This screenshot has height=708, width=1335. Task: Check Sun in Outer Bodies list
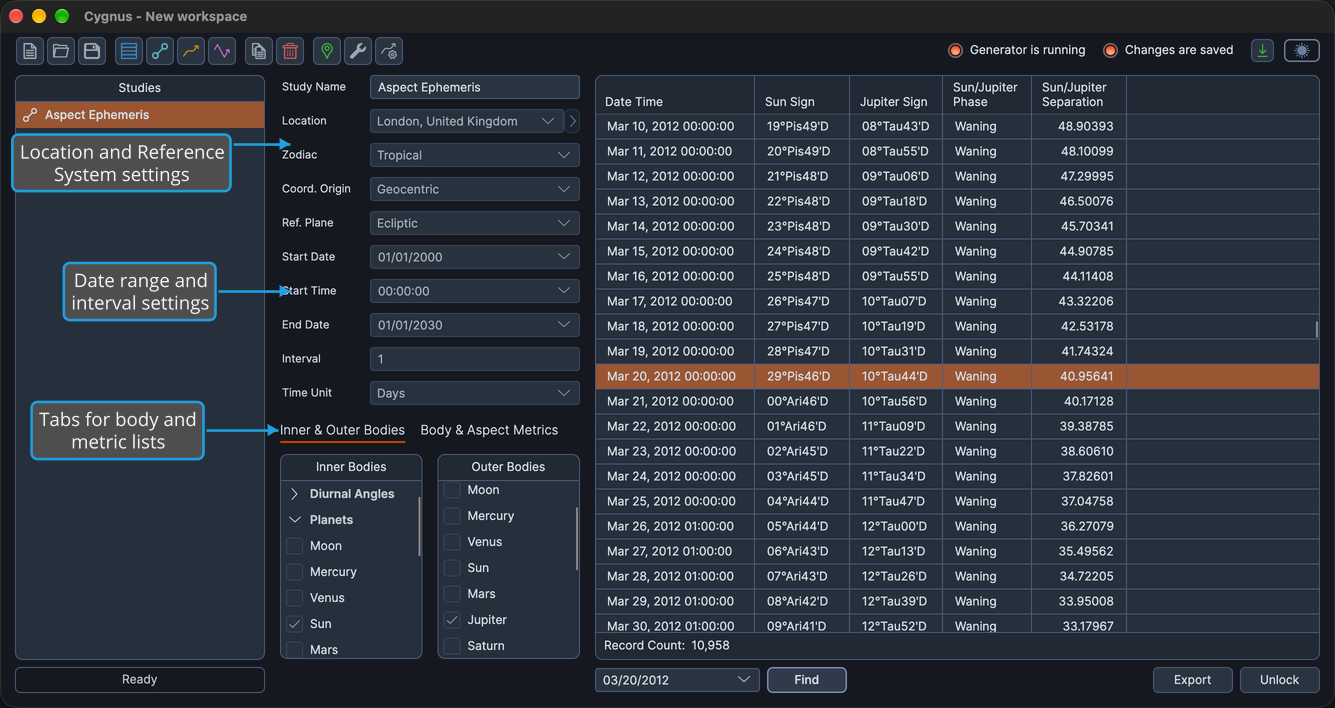tap(452, 568)
